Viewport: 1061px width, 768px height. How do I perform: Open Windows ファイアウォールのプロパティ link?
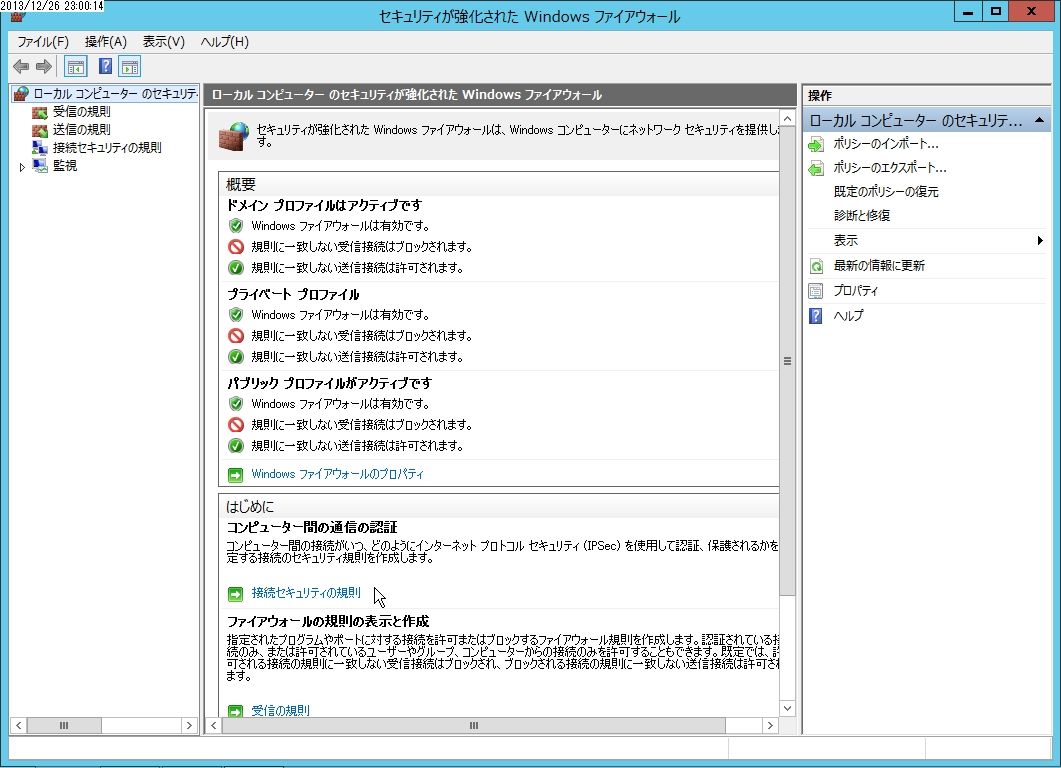(x=338, y=474)
